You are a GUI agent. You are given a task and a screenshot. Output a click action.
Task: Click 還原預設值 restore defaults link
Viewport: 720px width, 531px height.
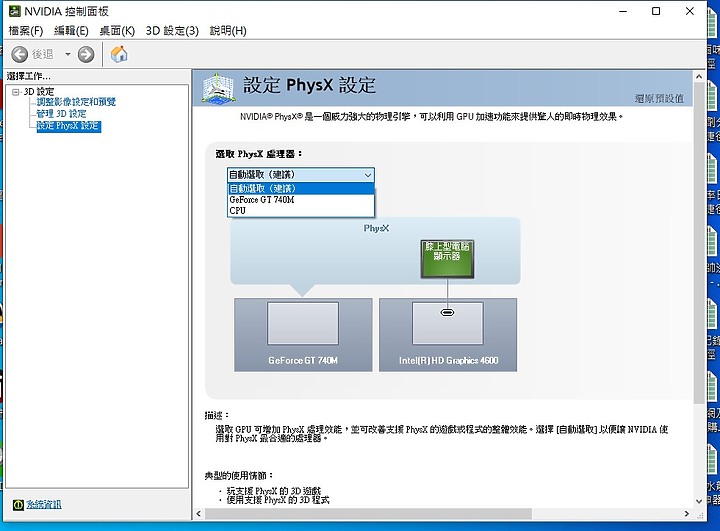coord(659,98)
